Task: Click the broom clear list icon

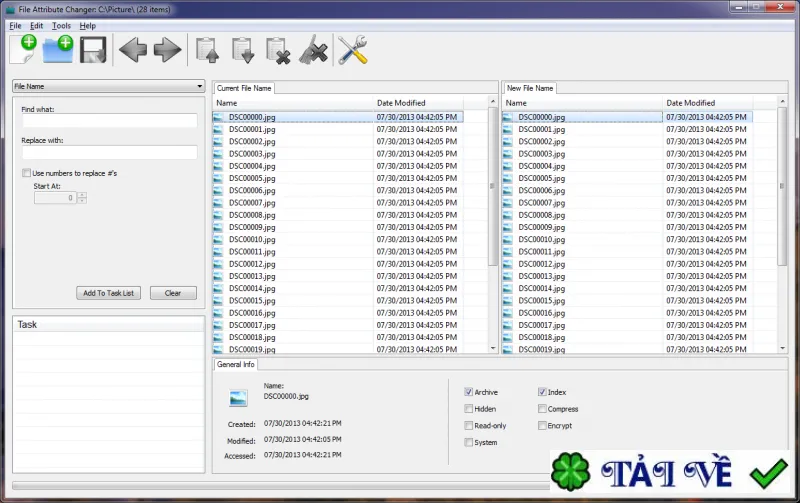Action: click(x=313, y=49)
